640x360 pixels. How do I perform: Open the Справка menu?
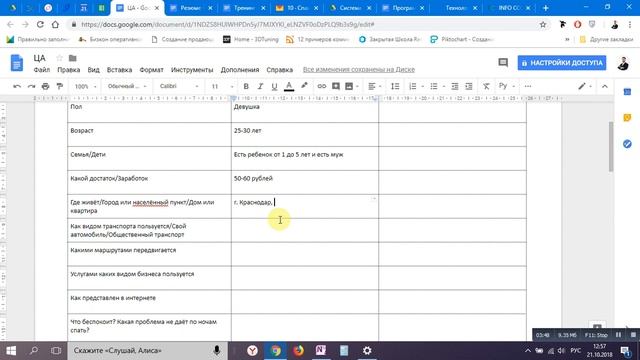[x=280, y=70]
